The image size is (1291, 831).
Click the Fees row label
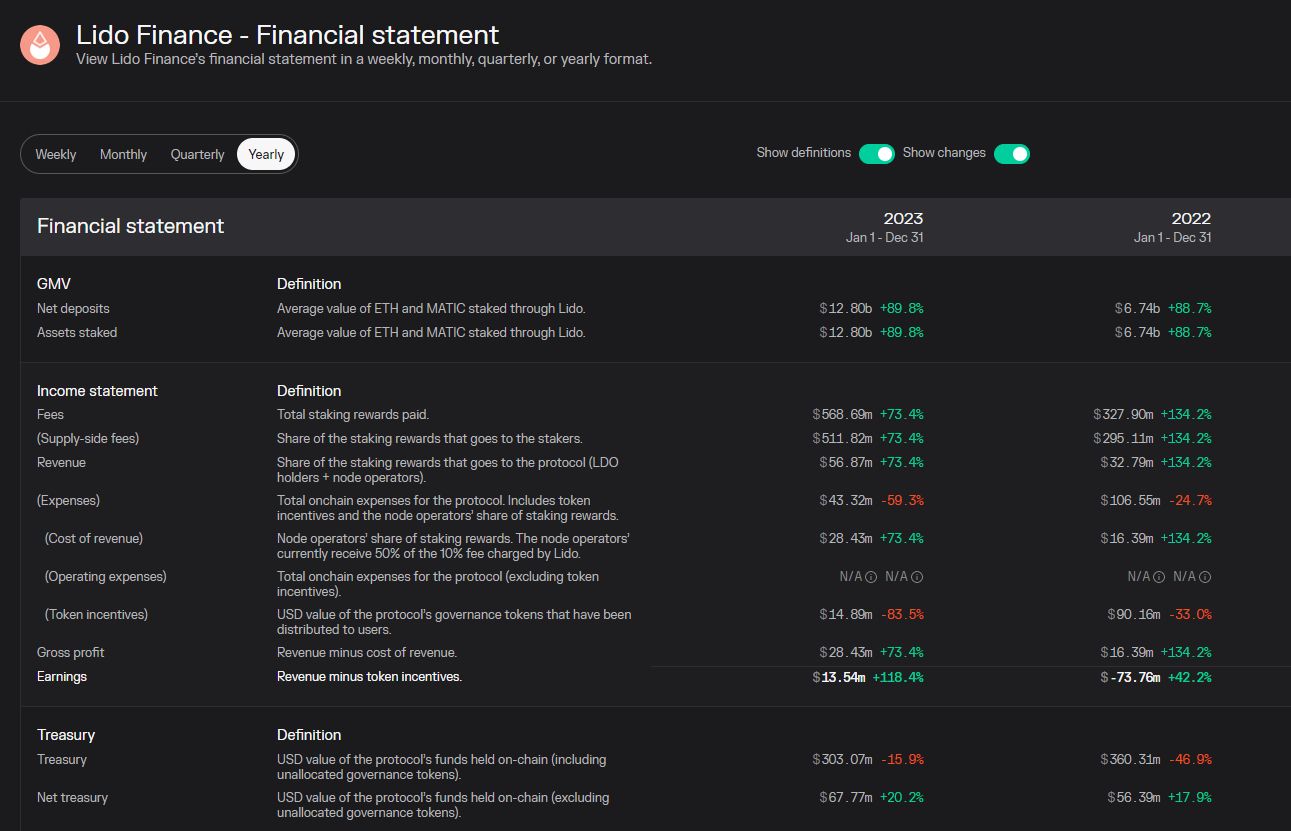click(x=50, y=415)
